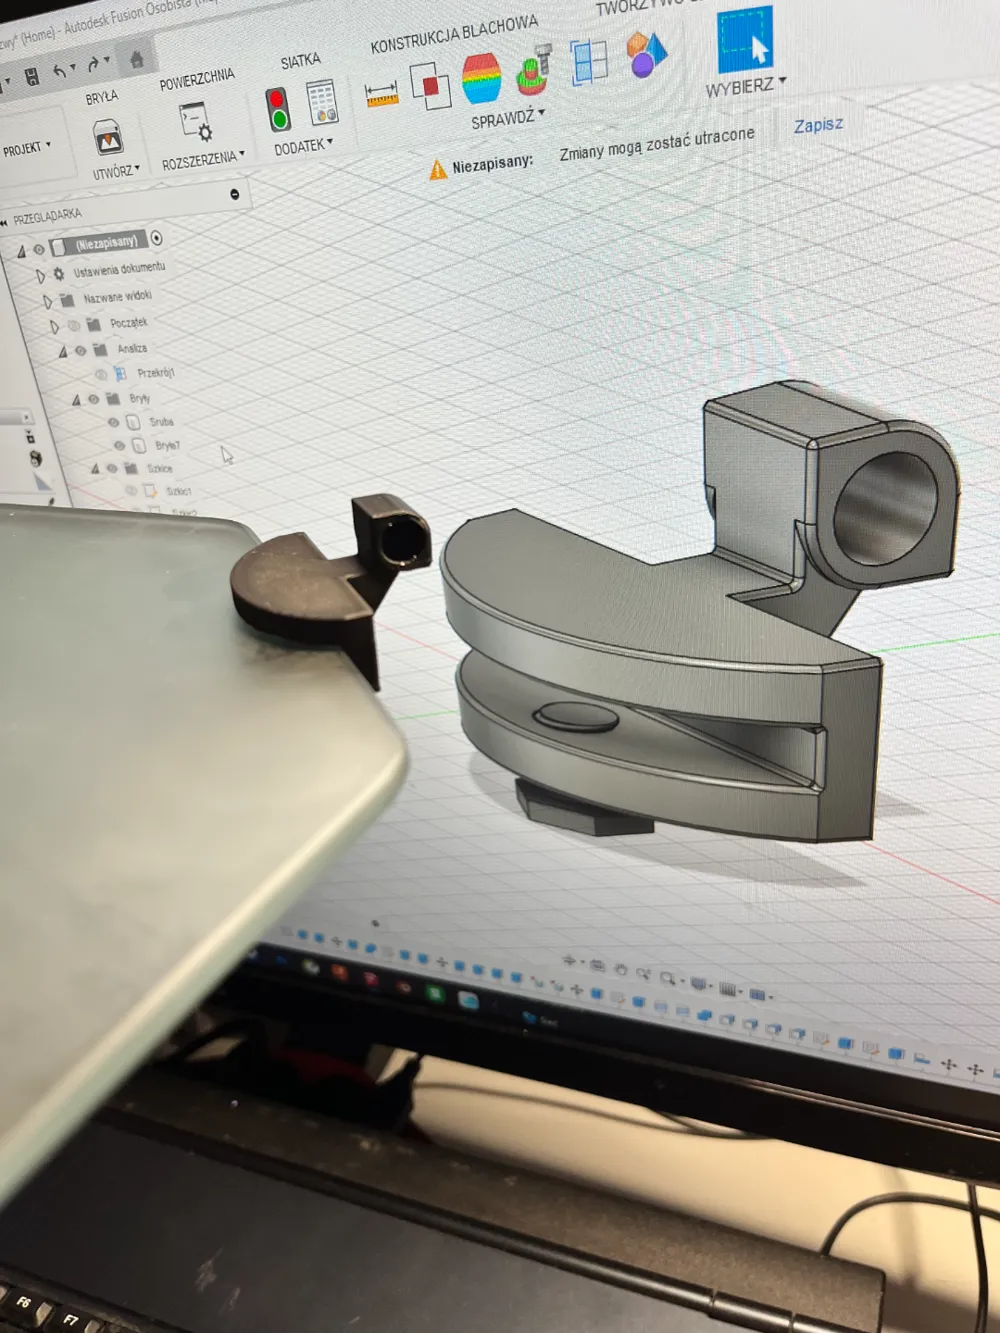
Task: Open the ROZSZERZENIA dropdown menu
Action: pos(203,159)
